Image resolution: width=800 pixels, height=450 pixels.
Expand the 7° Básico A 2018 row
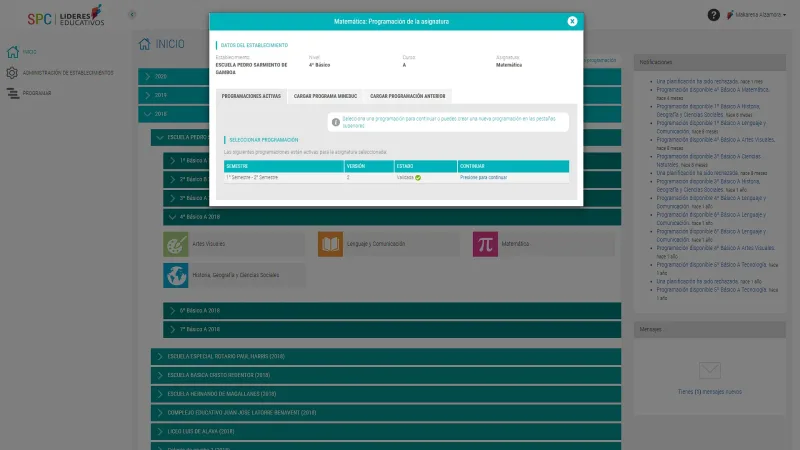coord(392,330)
